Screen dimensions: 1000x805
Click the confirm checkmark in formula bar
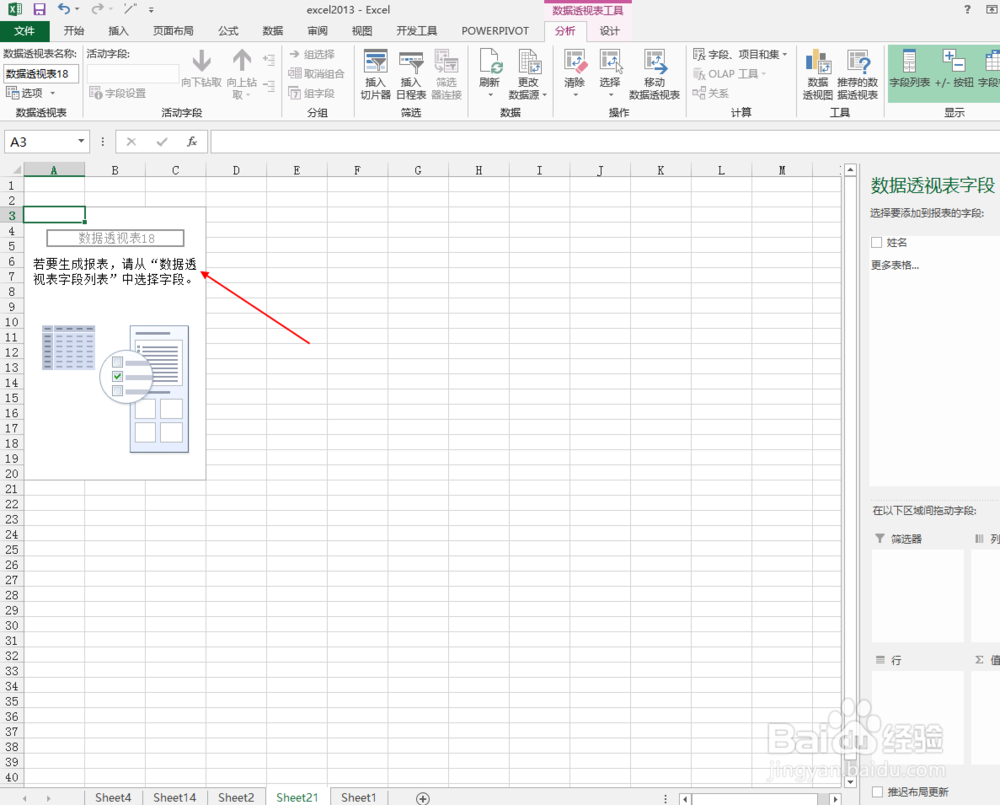pos(162,142)
